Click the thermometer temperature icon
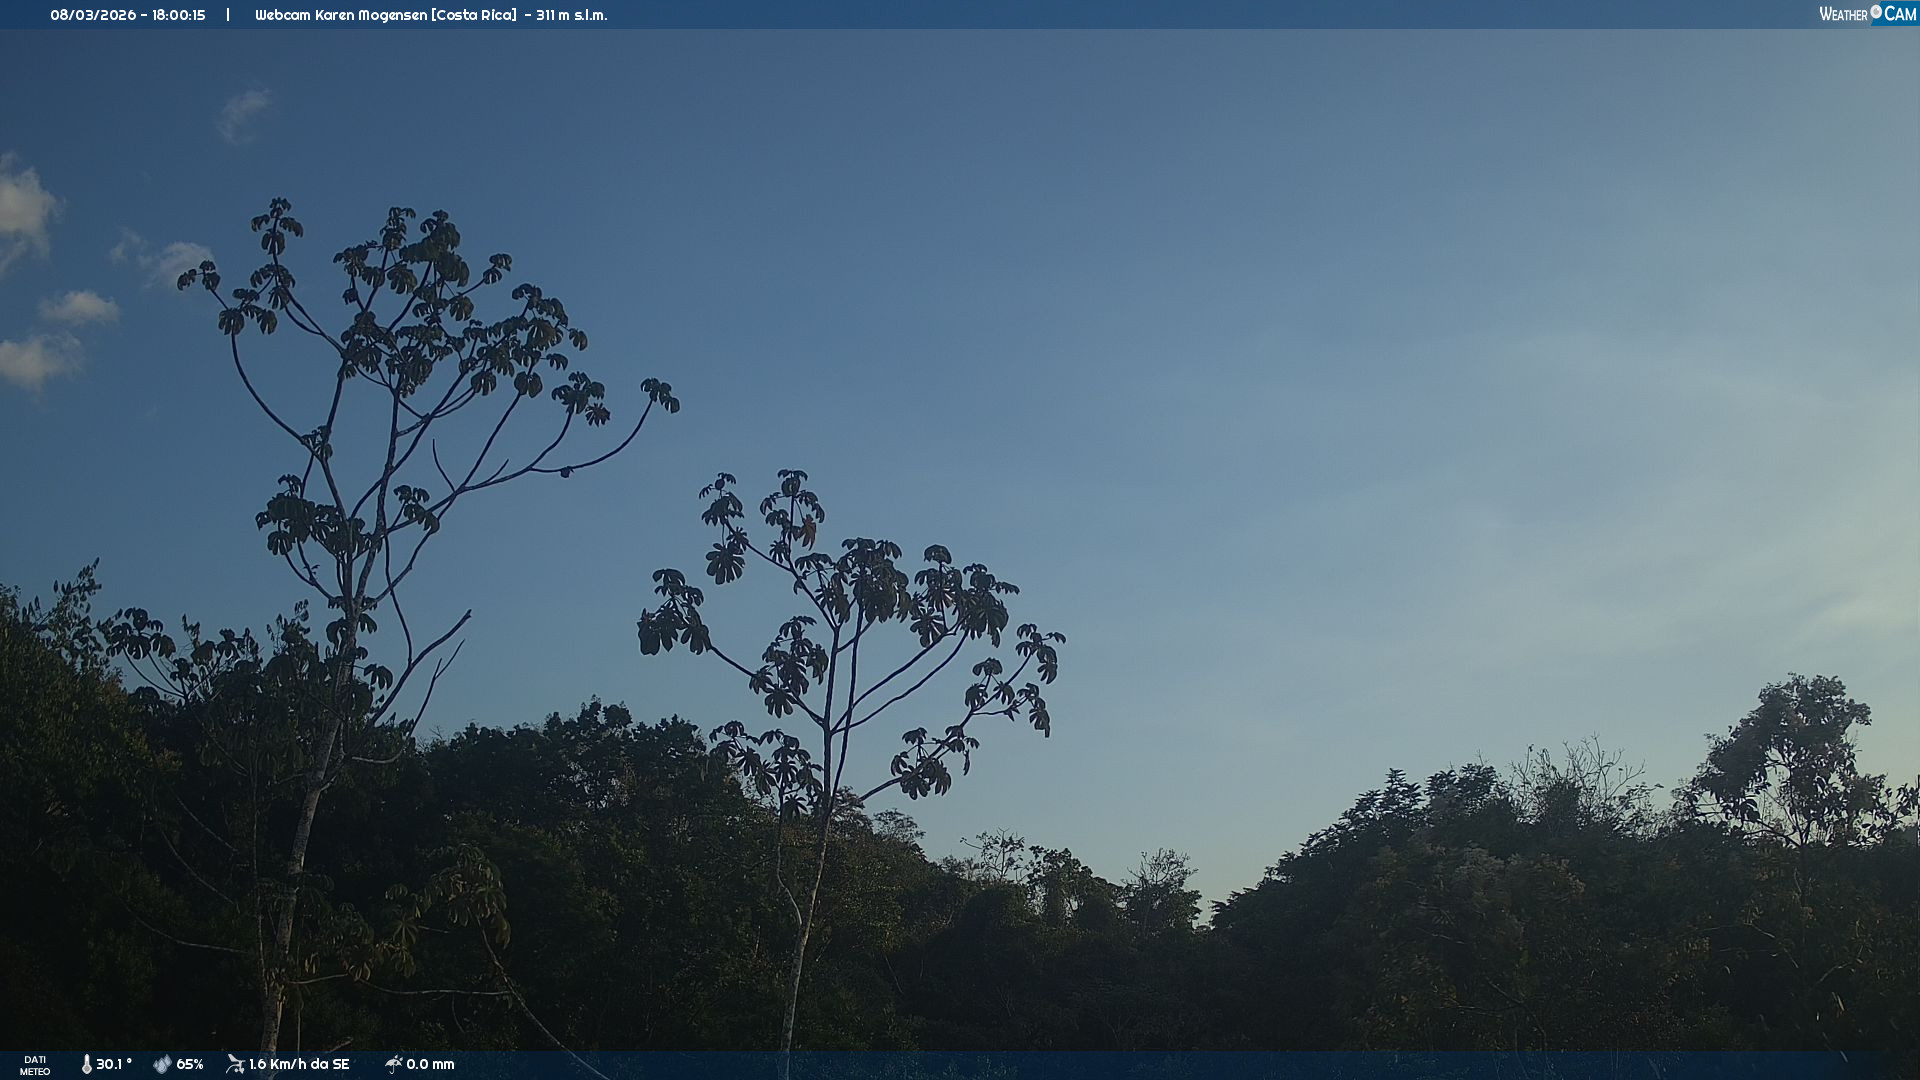1920x1080 pixels. 86,1064
